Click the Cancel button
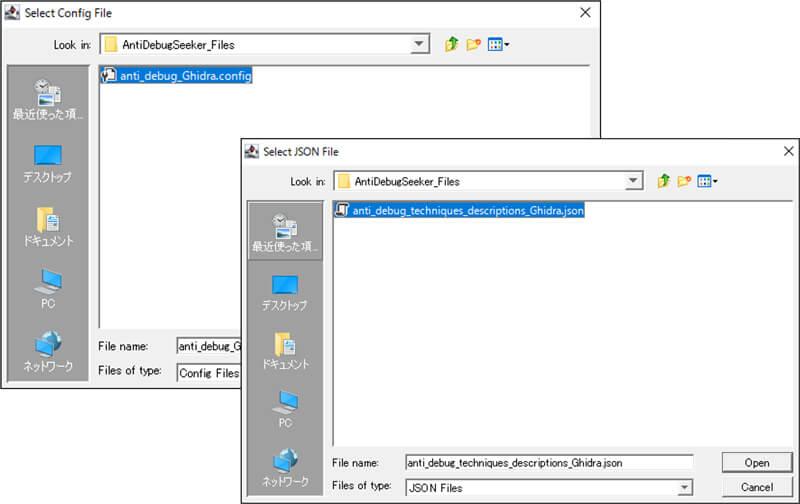800x504 pixels. [x=757, y=487]
